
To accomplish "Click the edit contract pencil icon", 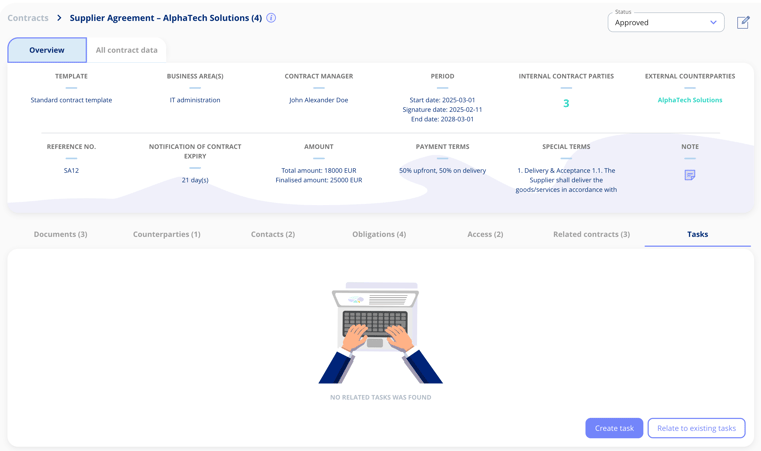I will point(743,22).
